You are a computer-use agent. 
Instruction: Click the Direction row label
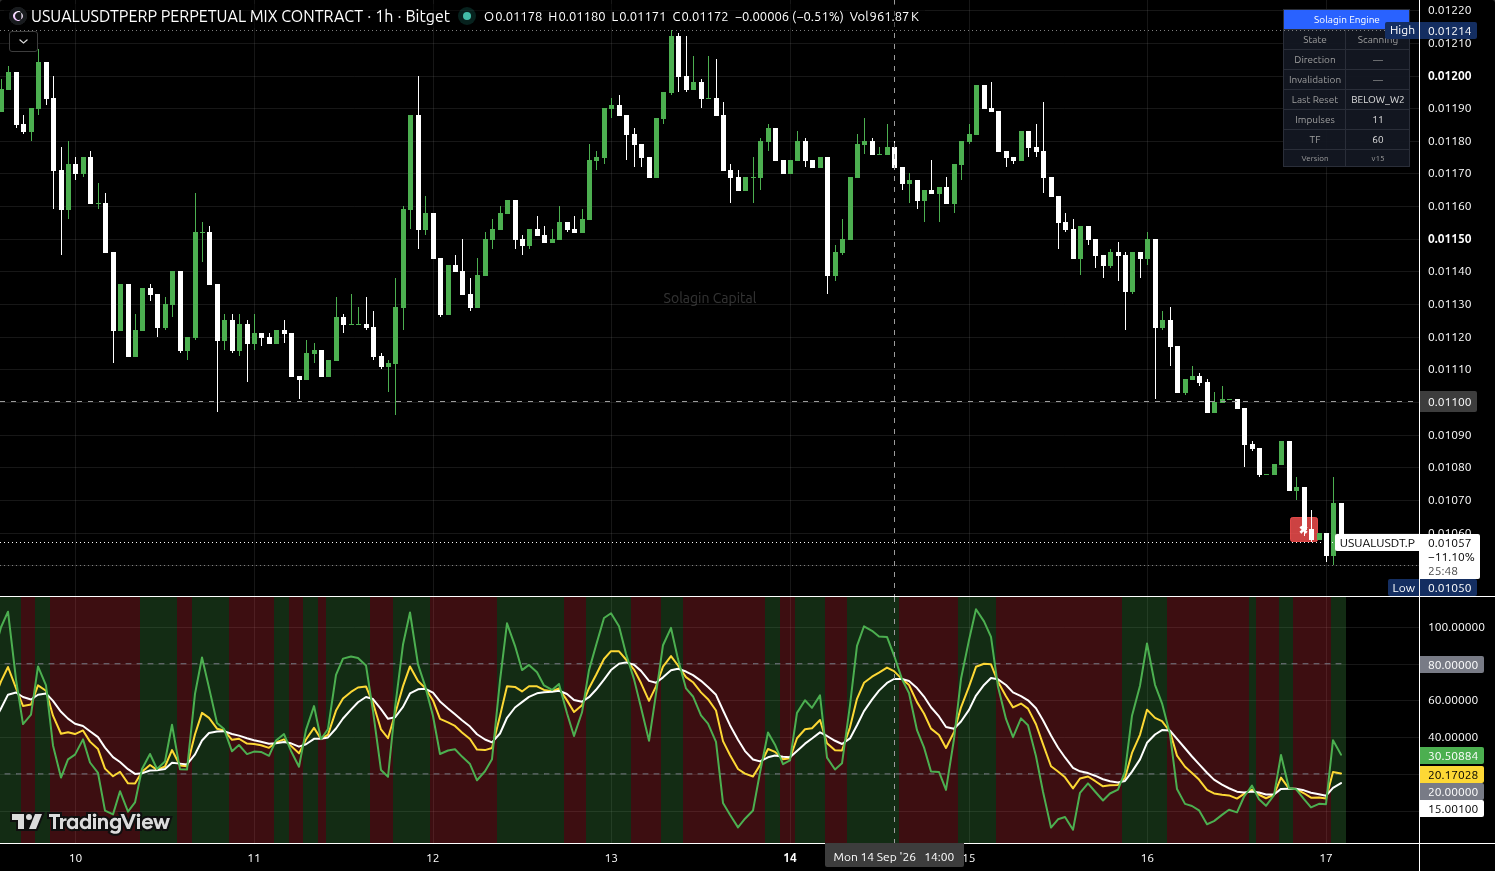click(1314, 60)
